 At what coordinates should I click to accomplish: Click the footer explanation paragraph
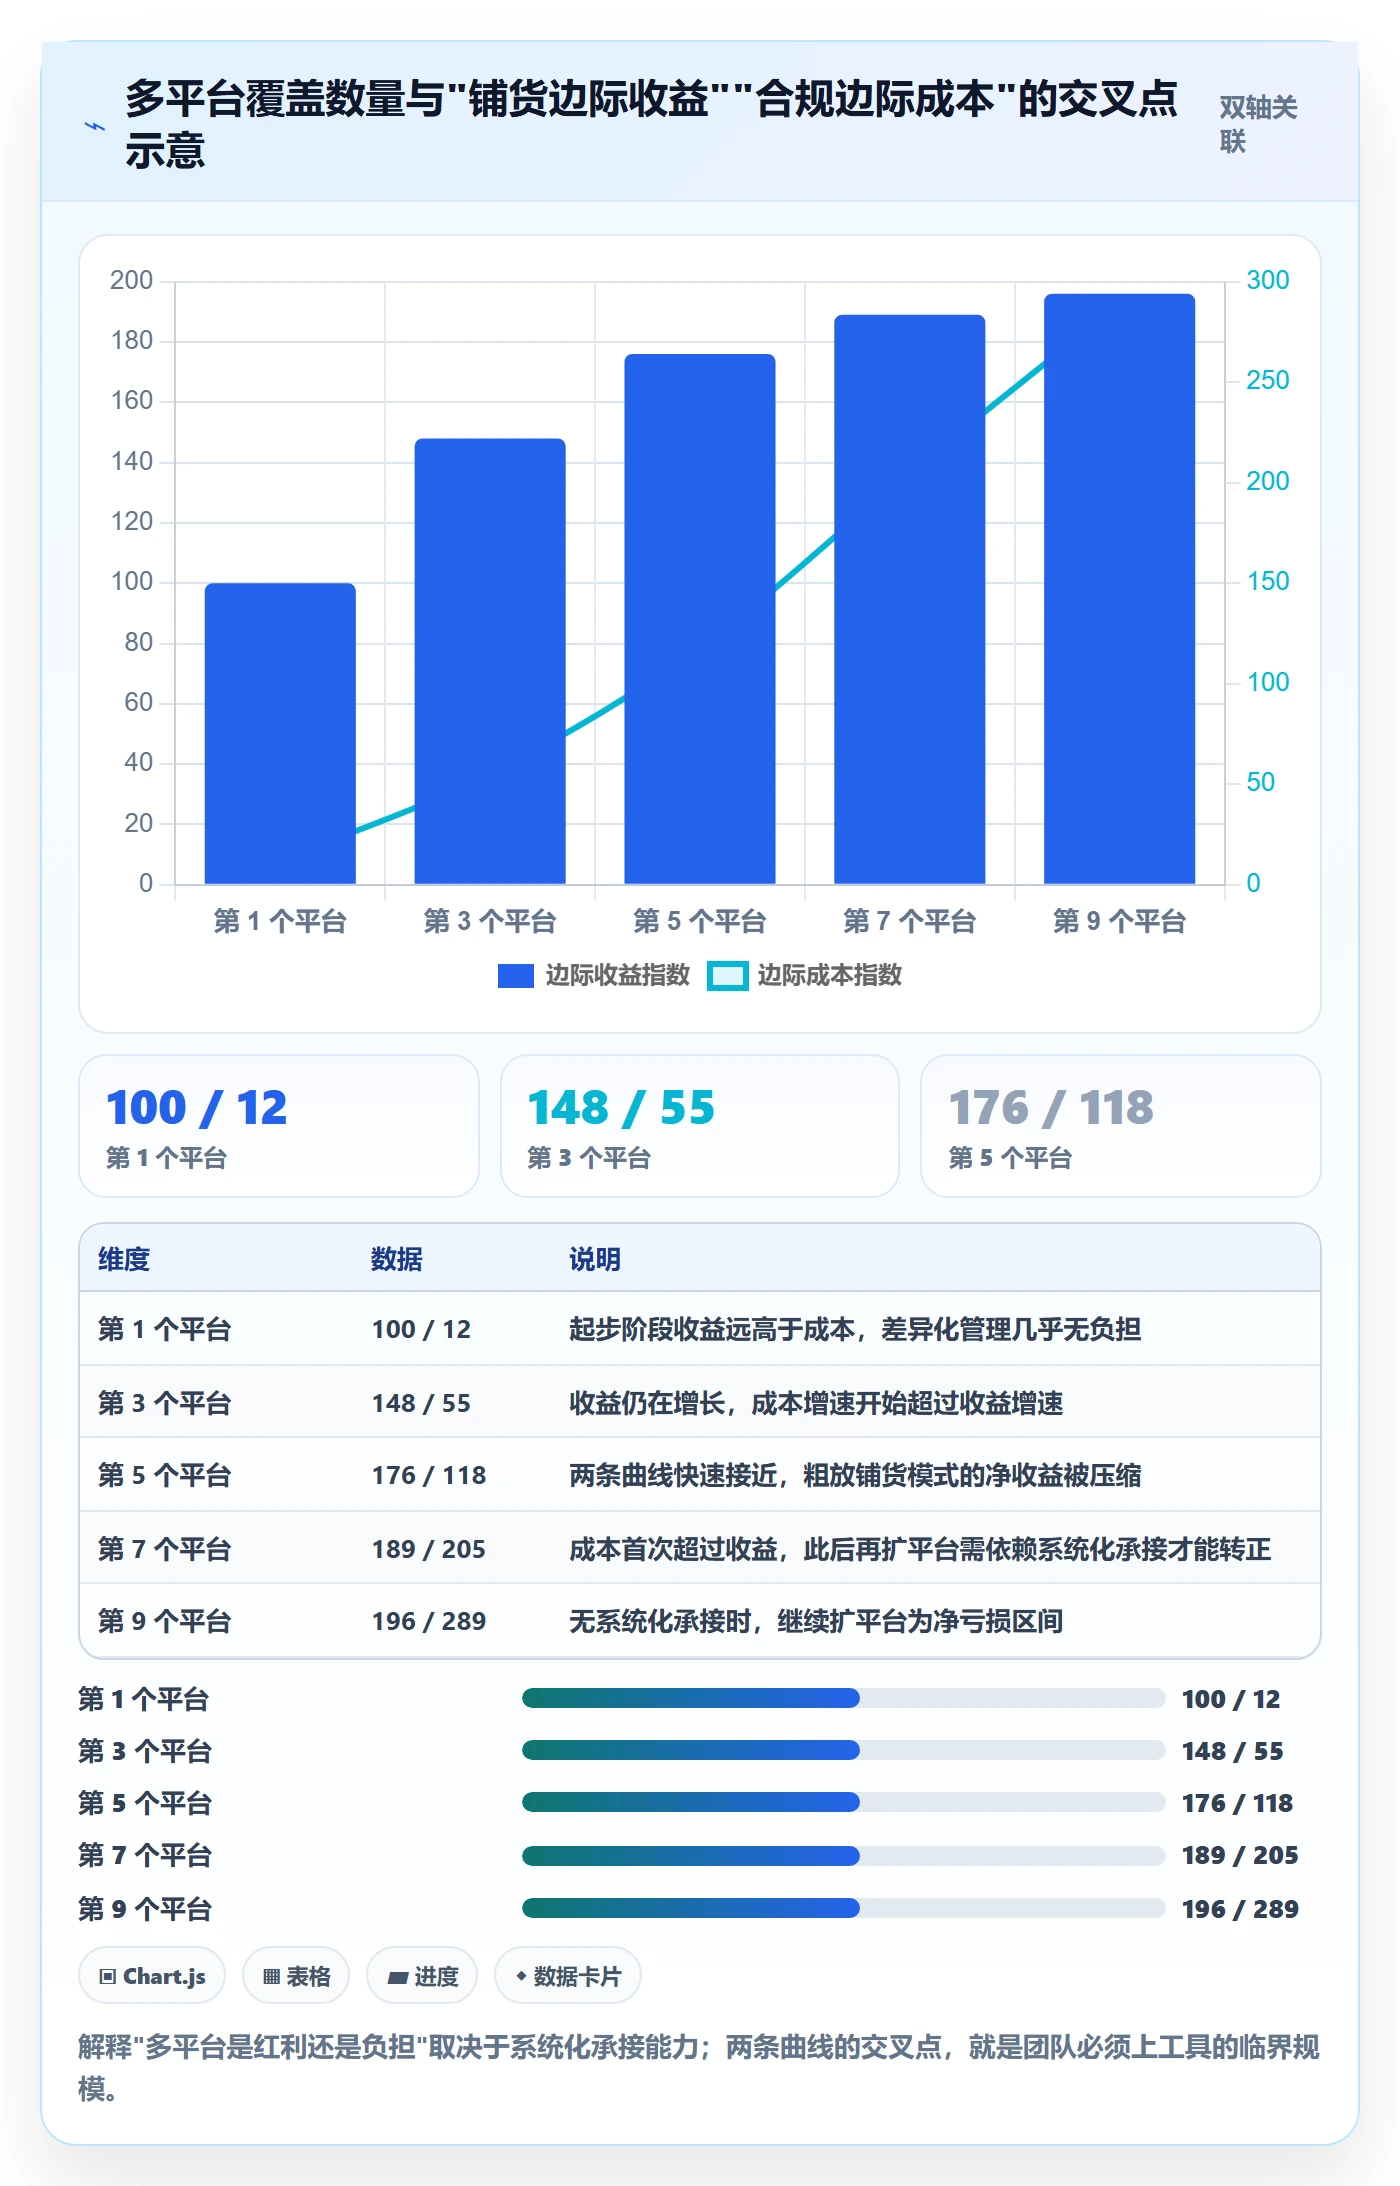tap(699, 2068)
